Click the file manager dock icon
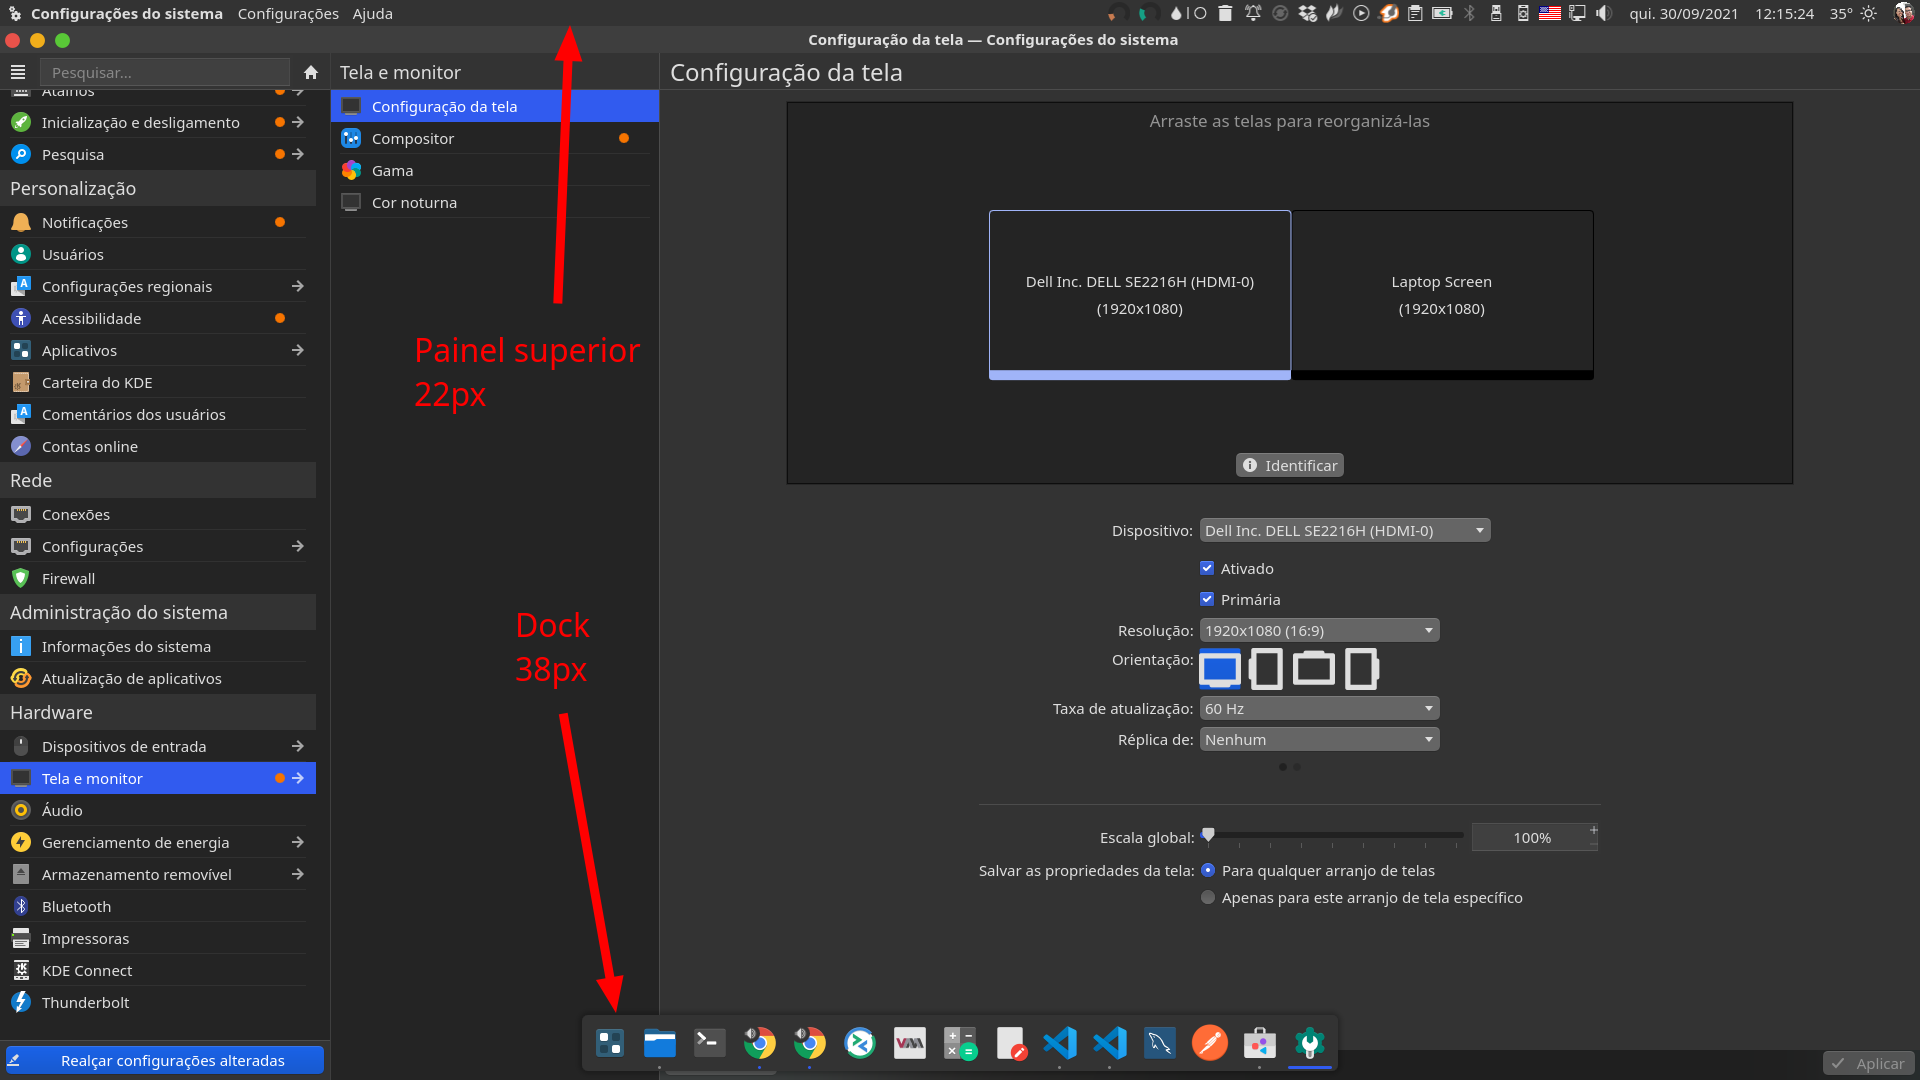1920x1080 pixels. (x=658, y=1043)
